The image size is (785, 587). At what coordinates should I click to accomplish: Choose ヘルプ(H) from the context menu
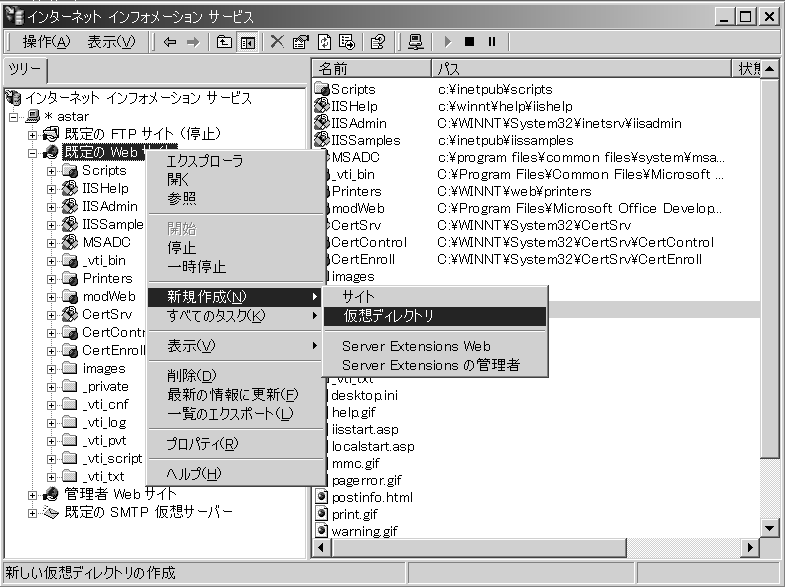[x=235, y=473]
